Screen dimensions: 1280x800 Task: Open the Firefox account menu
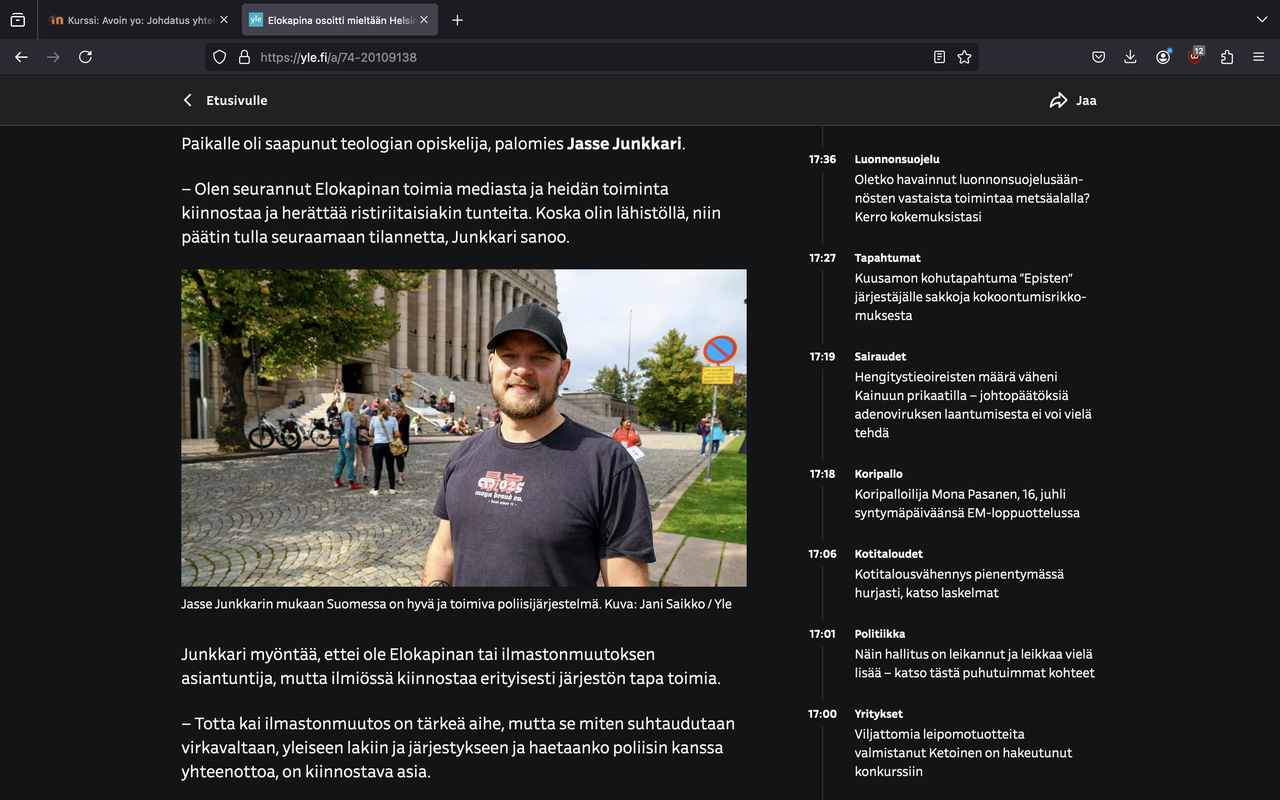pyautogui.click(x=1162, y=57)
